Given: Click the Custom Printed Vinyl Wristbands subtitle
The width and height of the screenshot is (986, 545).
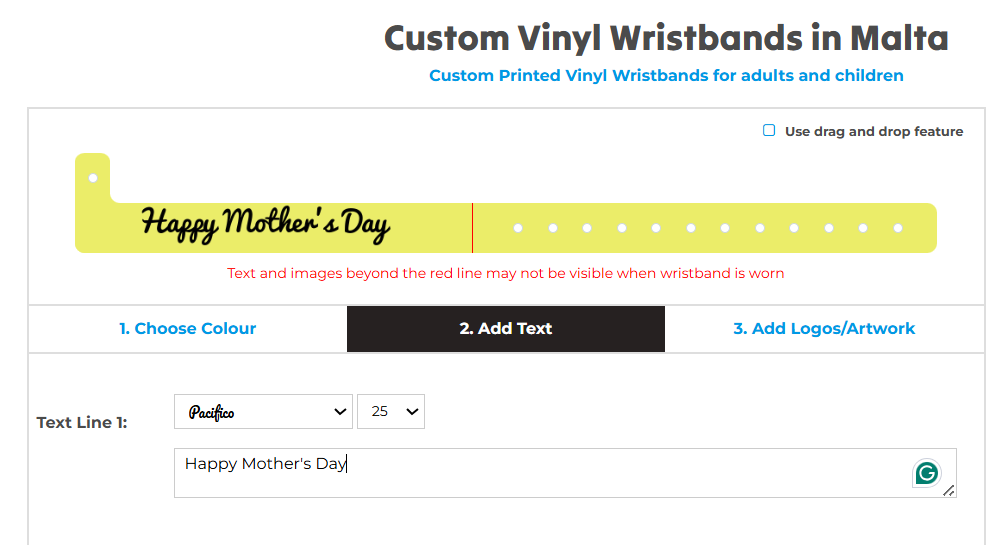Looking at the screenshot, I should [x=666, y=75].
